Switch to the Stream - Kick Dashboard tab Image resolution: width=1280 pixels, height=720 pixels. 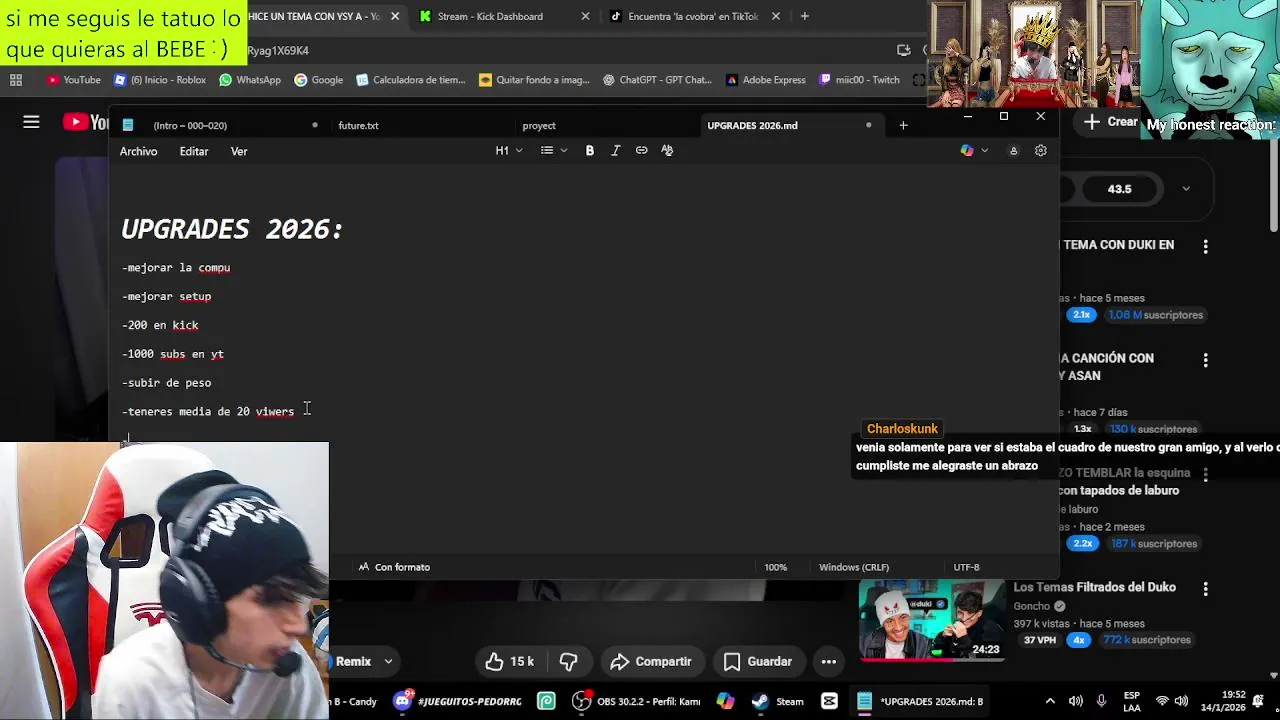pos(490,16)
